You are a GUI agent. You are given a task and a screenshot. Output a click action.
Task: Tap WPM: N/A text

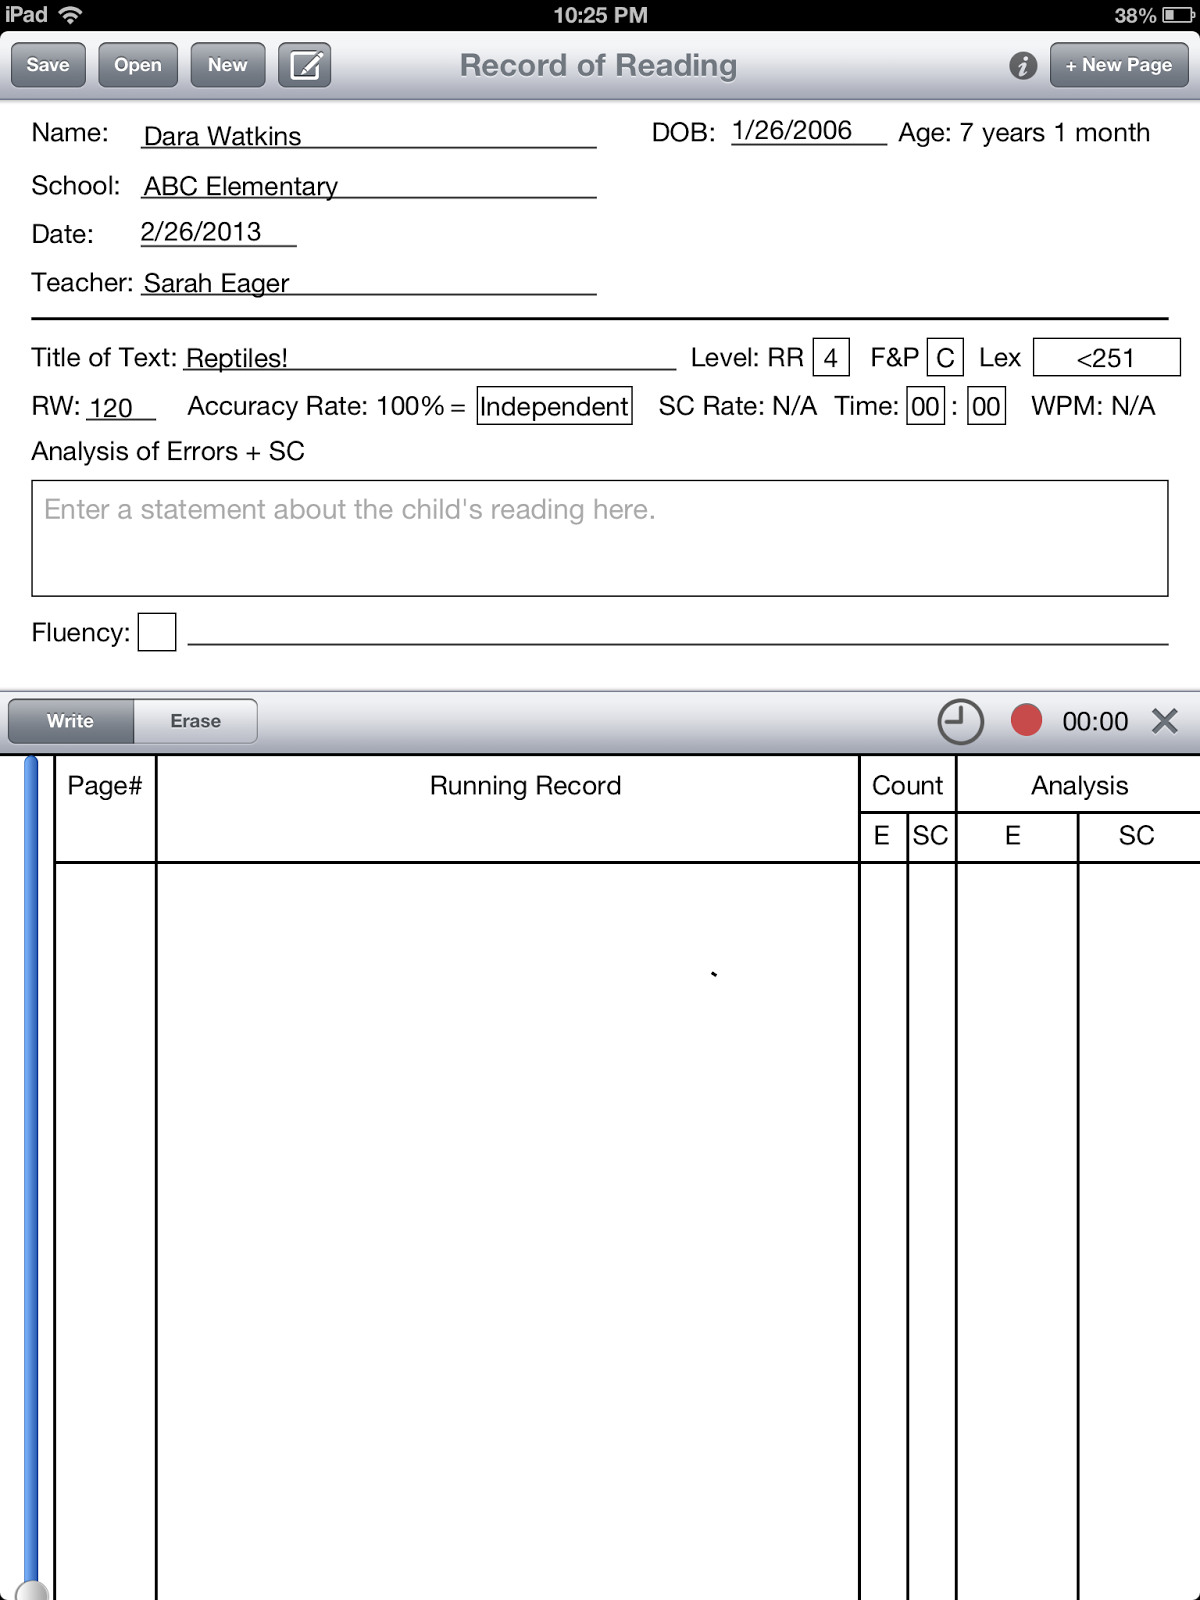[x=1093, y=406]
